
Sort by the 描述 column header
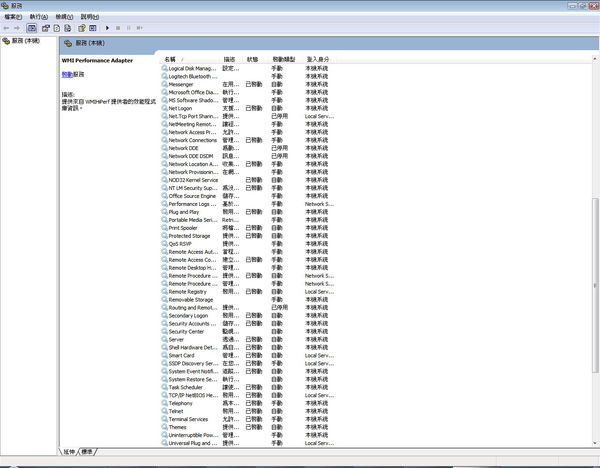[x=232, y=59]
